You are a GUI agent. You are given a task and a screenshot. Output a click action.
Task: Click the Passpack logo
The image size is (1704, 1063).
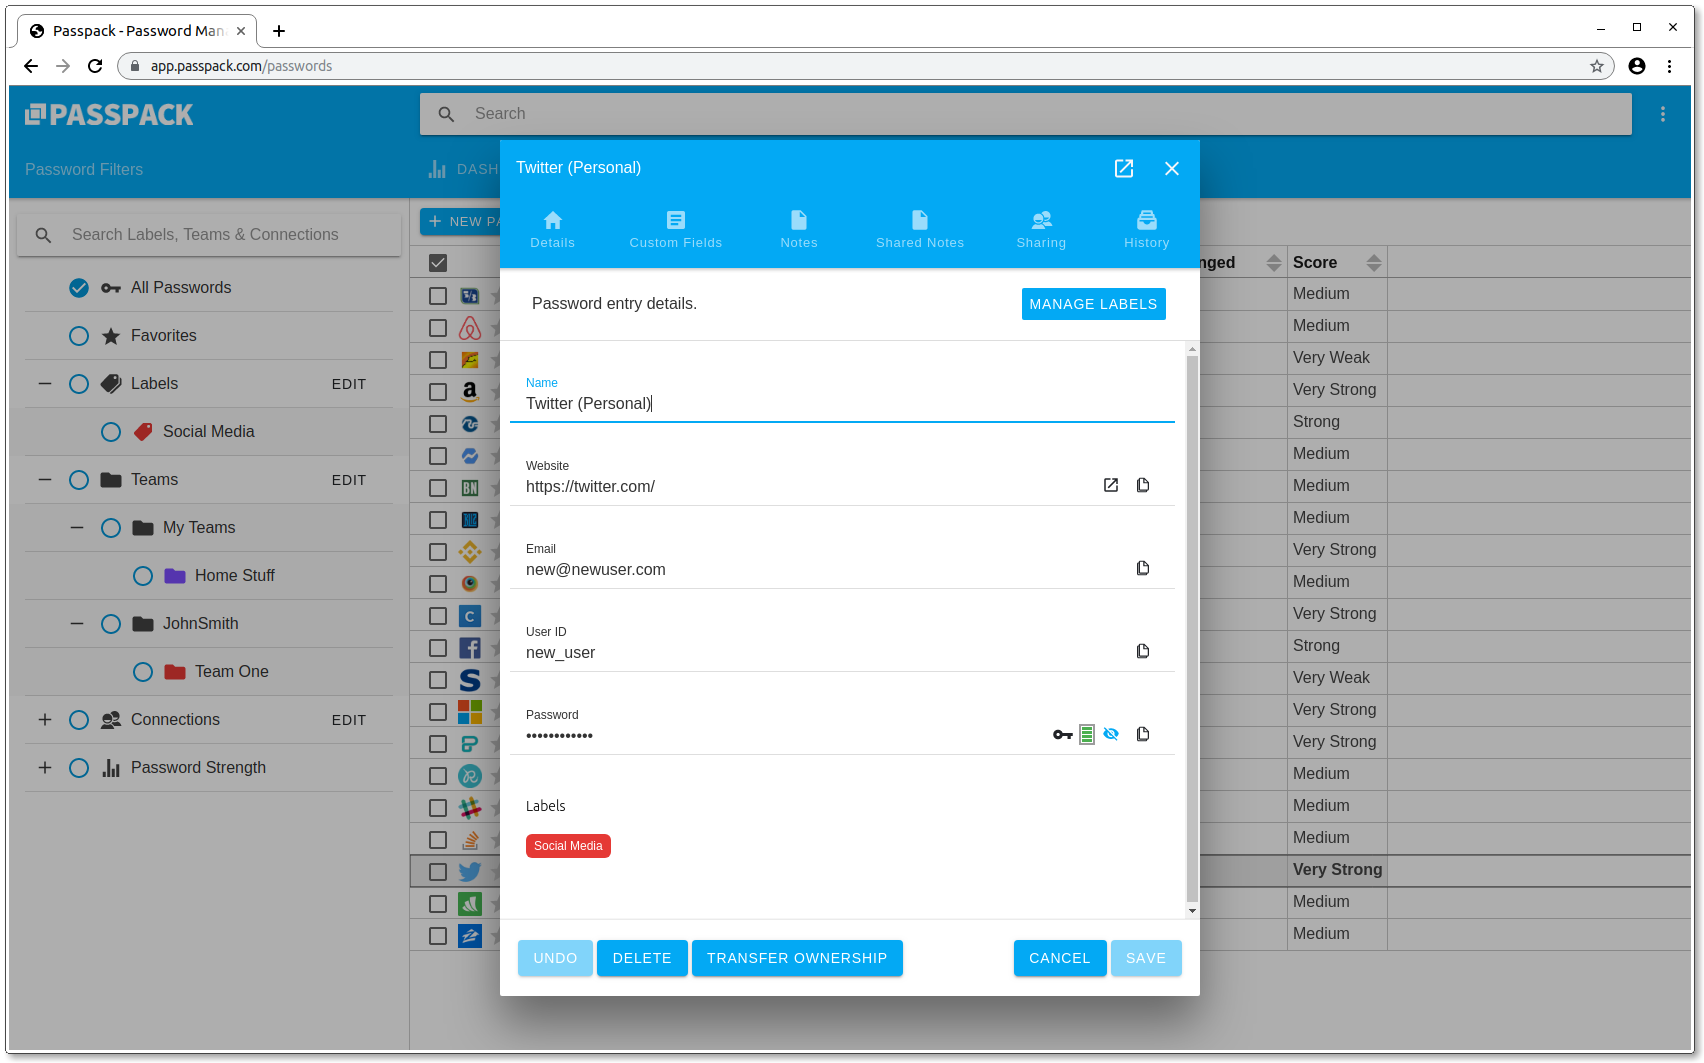coord(109,115)
